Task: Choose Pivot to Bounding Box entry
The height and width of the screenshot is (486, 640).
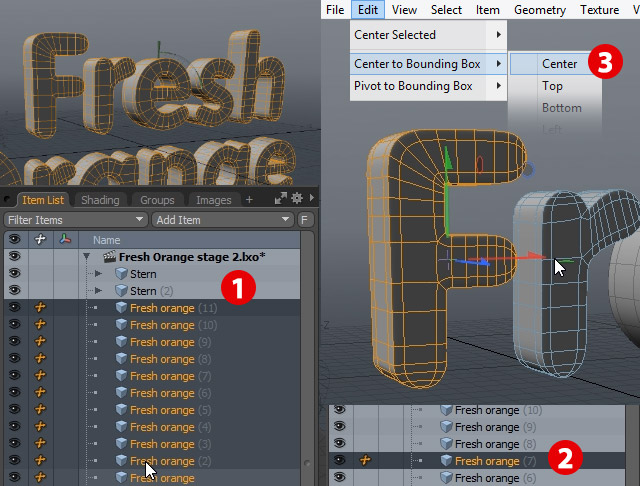Action: [428, 86]
